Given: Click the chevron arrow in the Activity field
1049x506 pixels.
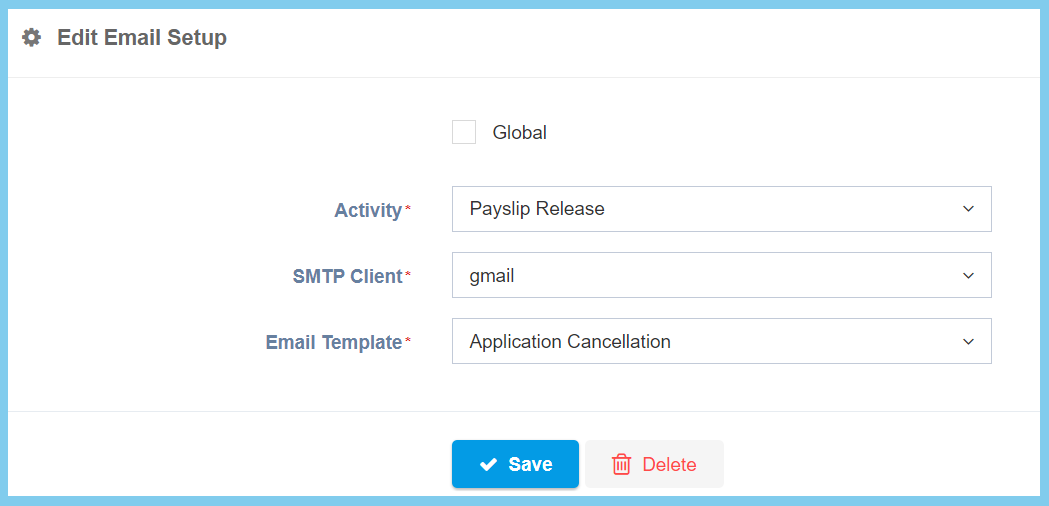Looking at the screenshot, I should point(967,209).
